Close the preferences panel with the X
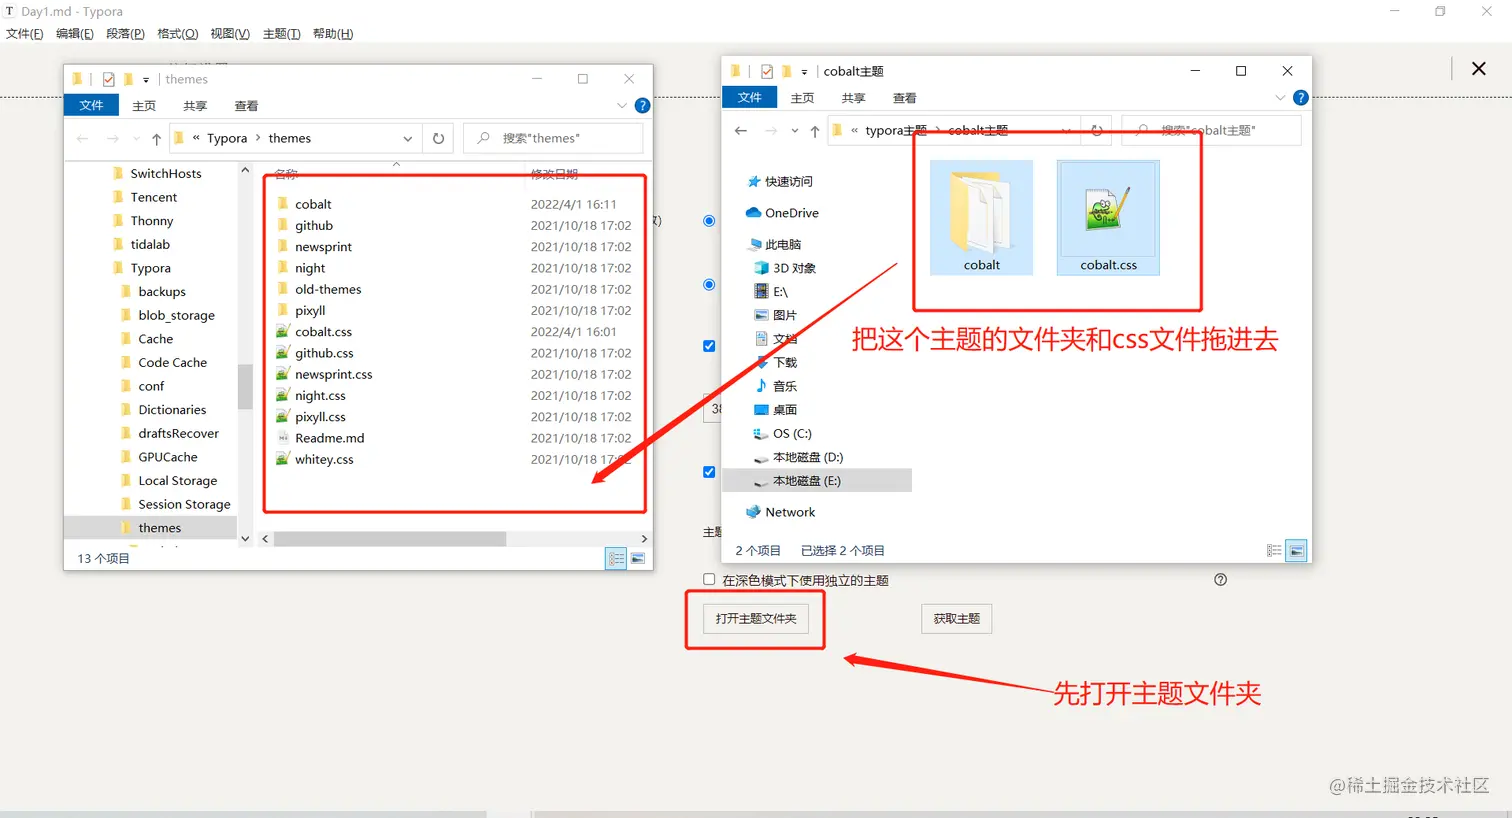Viewport: 1512px width, 818px height. [x=1478, y=68]
